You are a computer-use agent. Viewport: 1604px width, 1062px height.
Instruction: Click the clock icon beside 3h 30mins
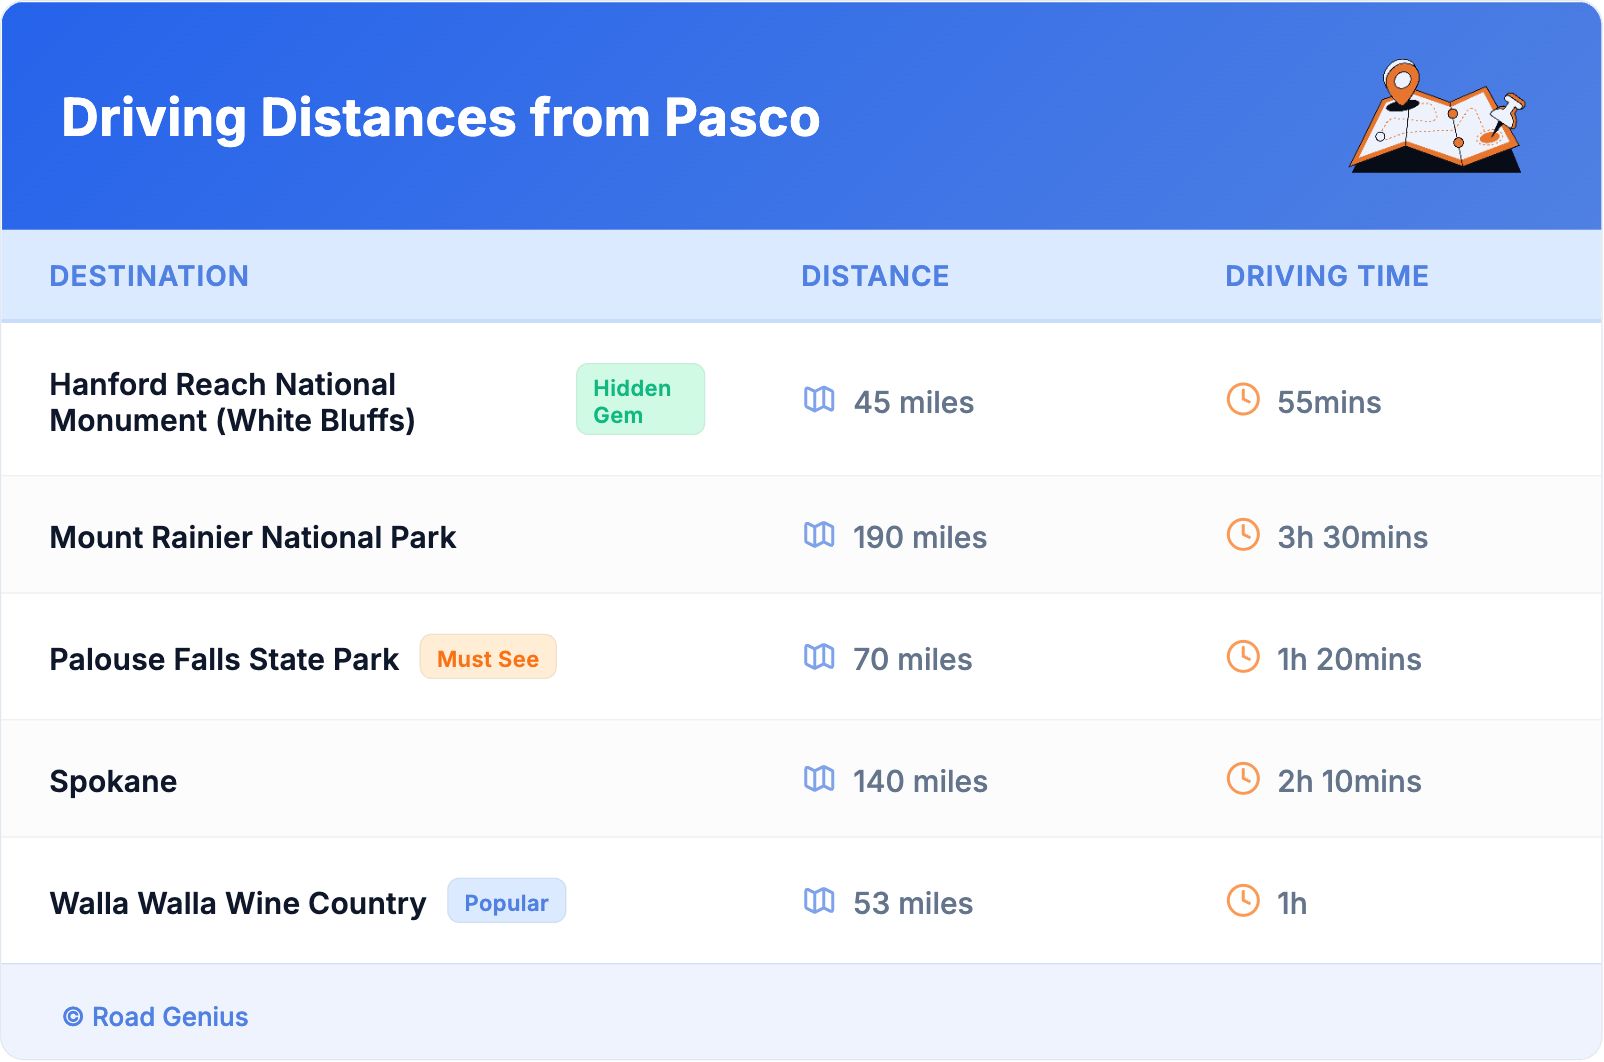1243,535
